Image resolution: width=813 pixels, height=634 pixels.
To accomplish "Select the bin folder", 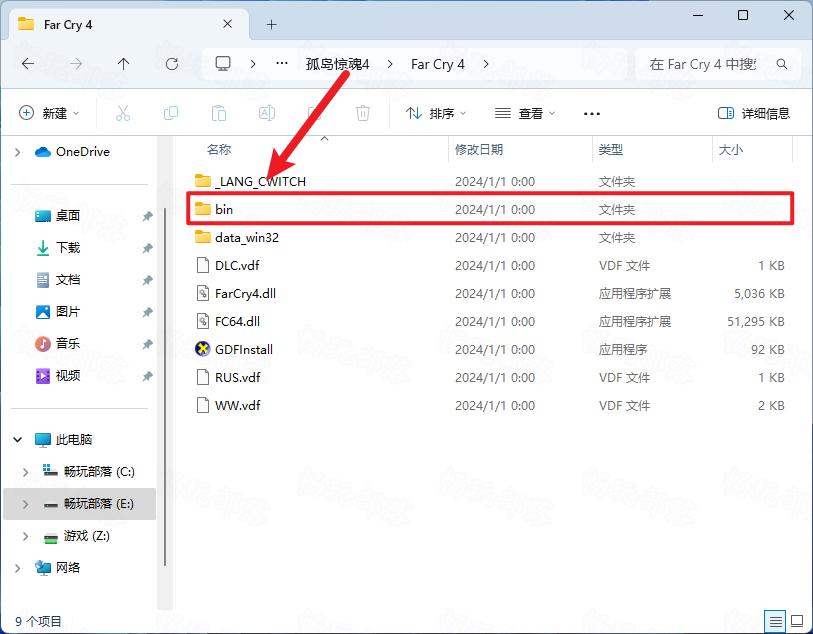I will tap(489, 209).
